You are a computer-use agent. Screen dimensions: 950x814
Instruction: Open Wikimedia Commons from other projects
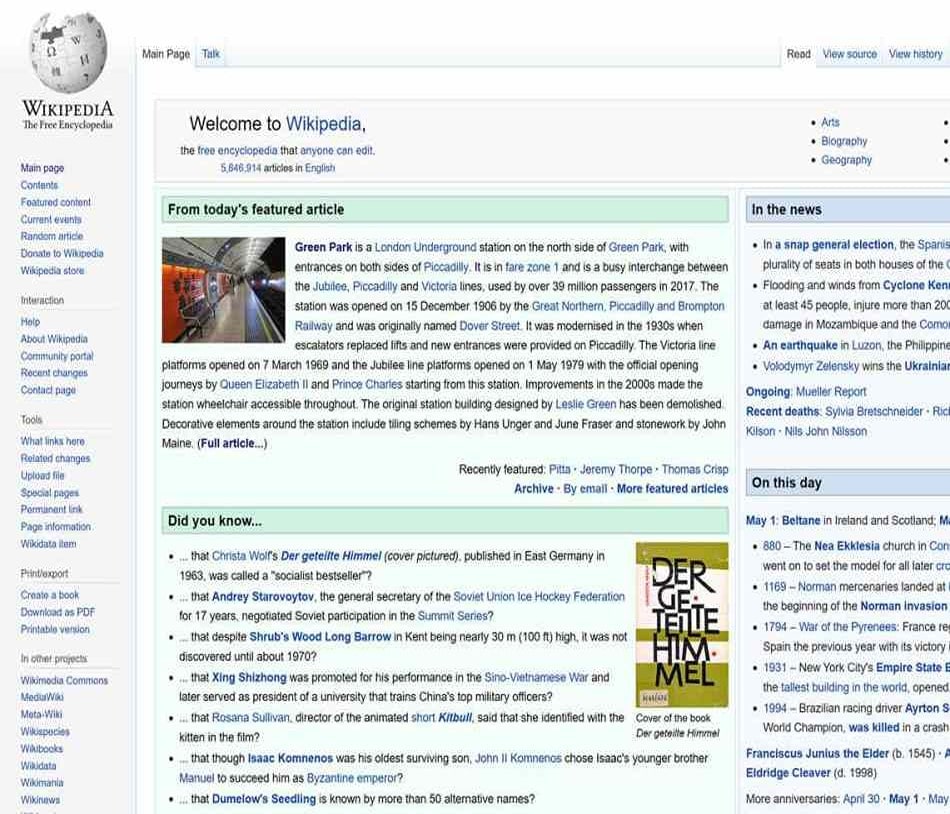(x=66, y=680)
